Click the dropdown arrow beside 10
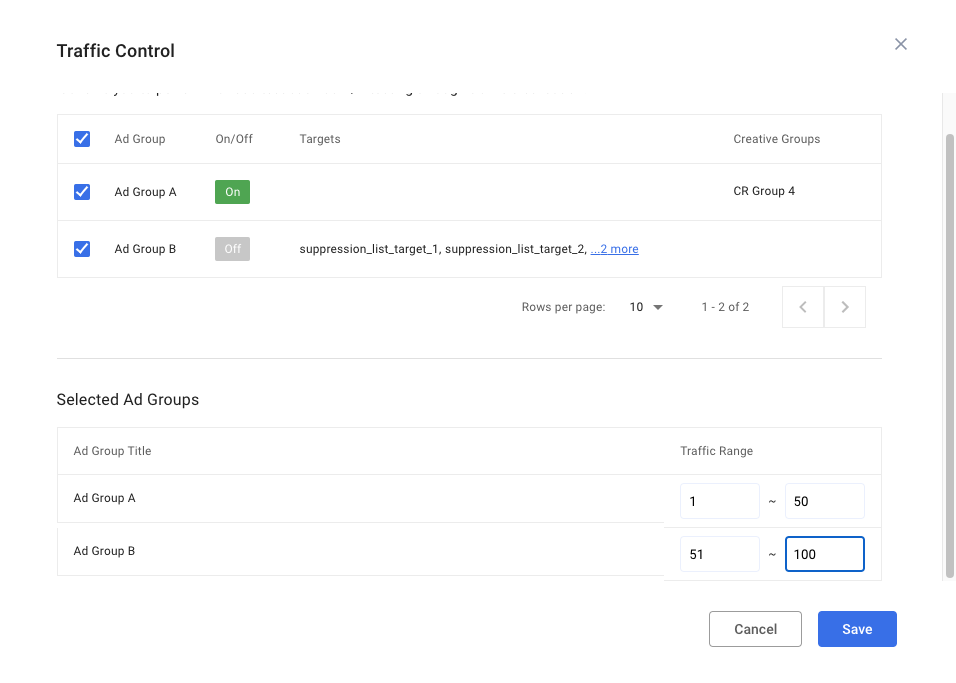 tap(658, 307)
